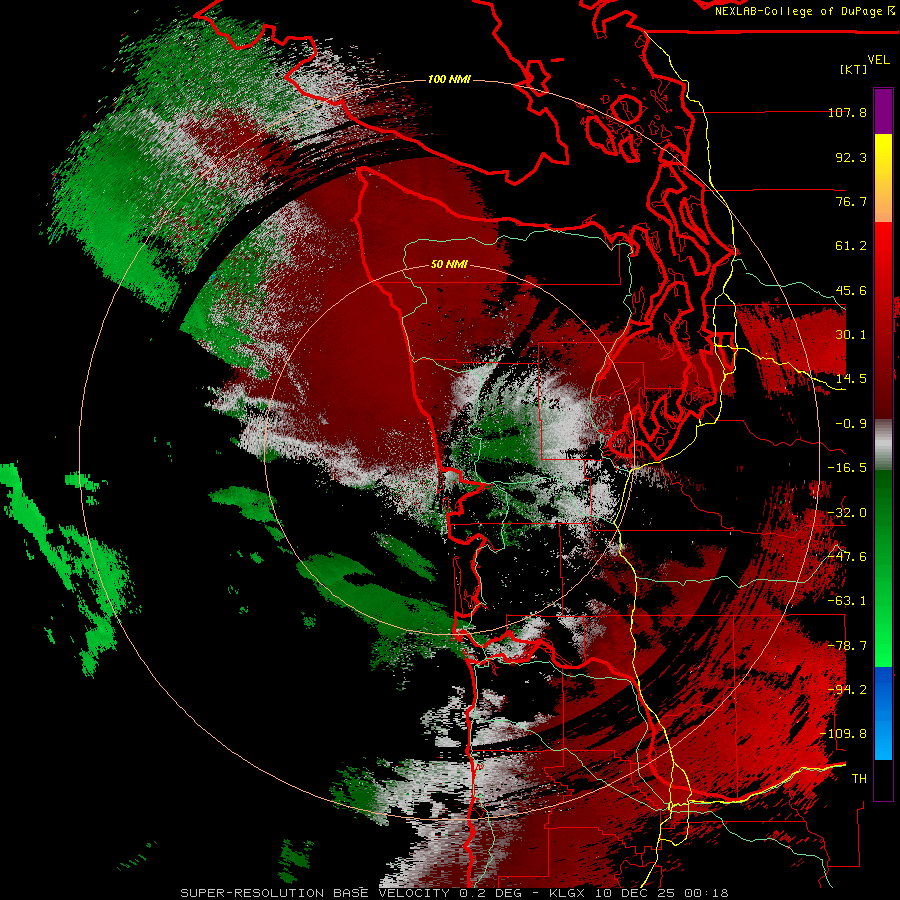900x900 pixels.
Task: Click the -0.9 legend value
Action: point(851,424)
